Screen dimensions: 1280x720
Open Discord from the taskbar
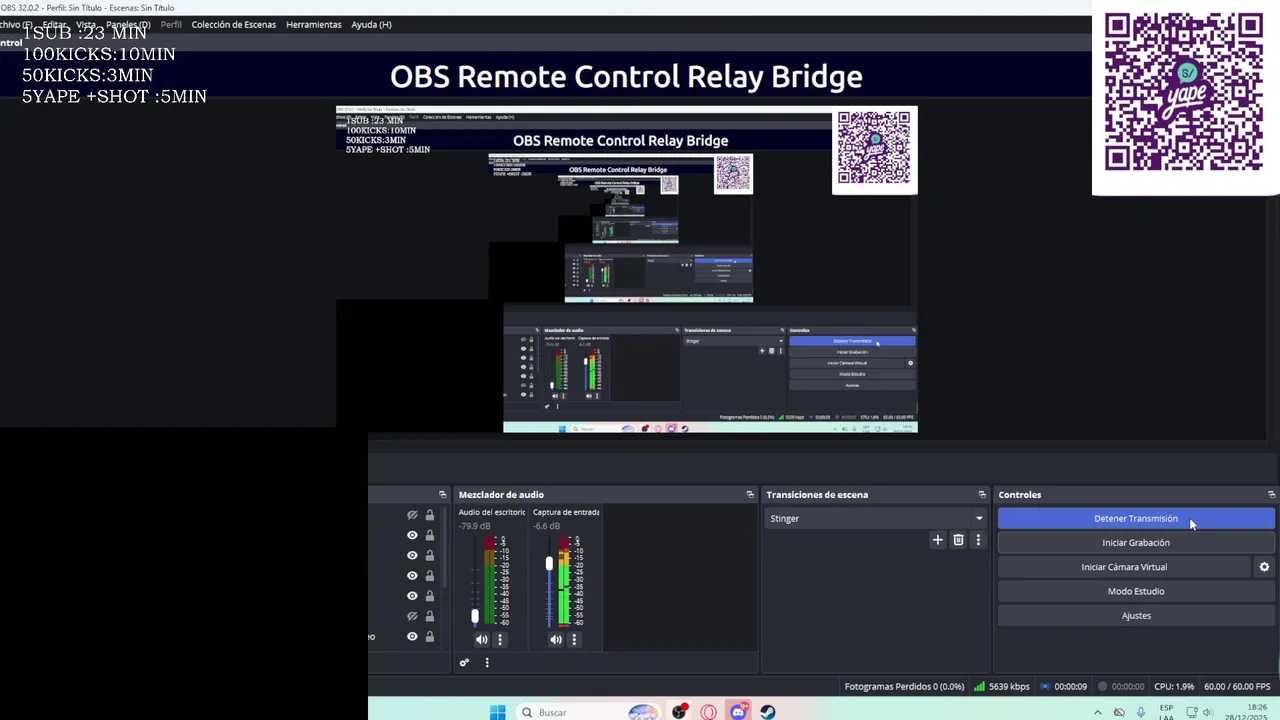pyautogui.click(x=738, y=712)
